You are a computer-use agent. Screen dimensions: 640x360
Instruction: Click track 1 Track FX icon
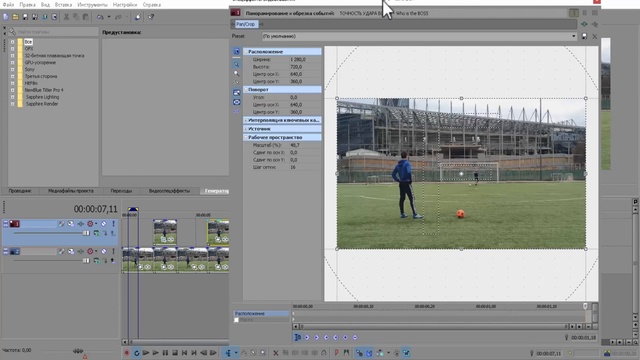(80, 224)
